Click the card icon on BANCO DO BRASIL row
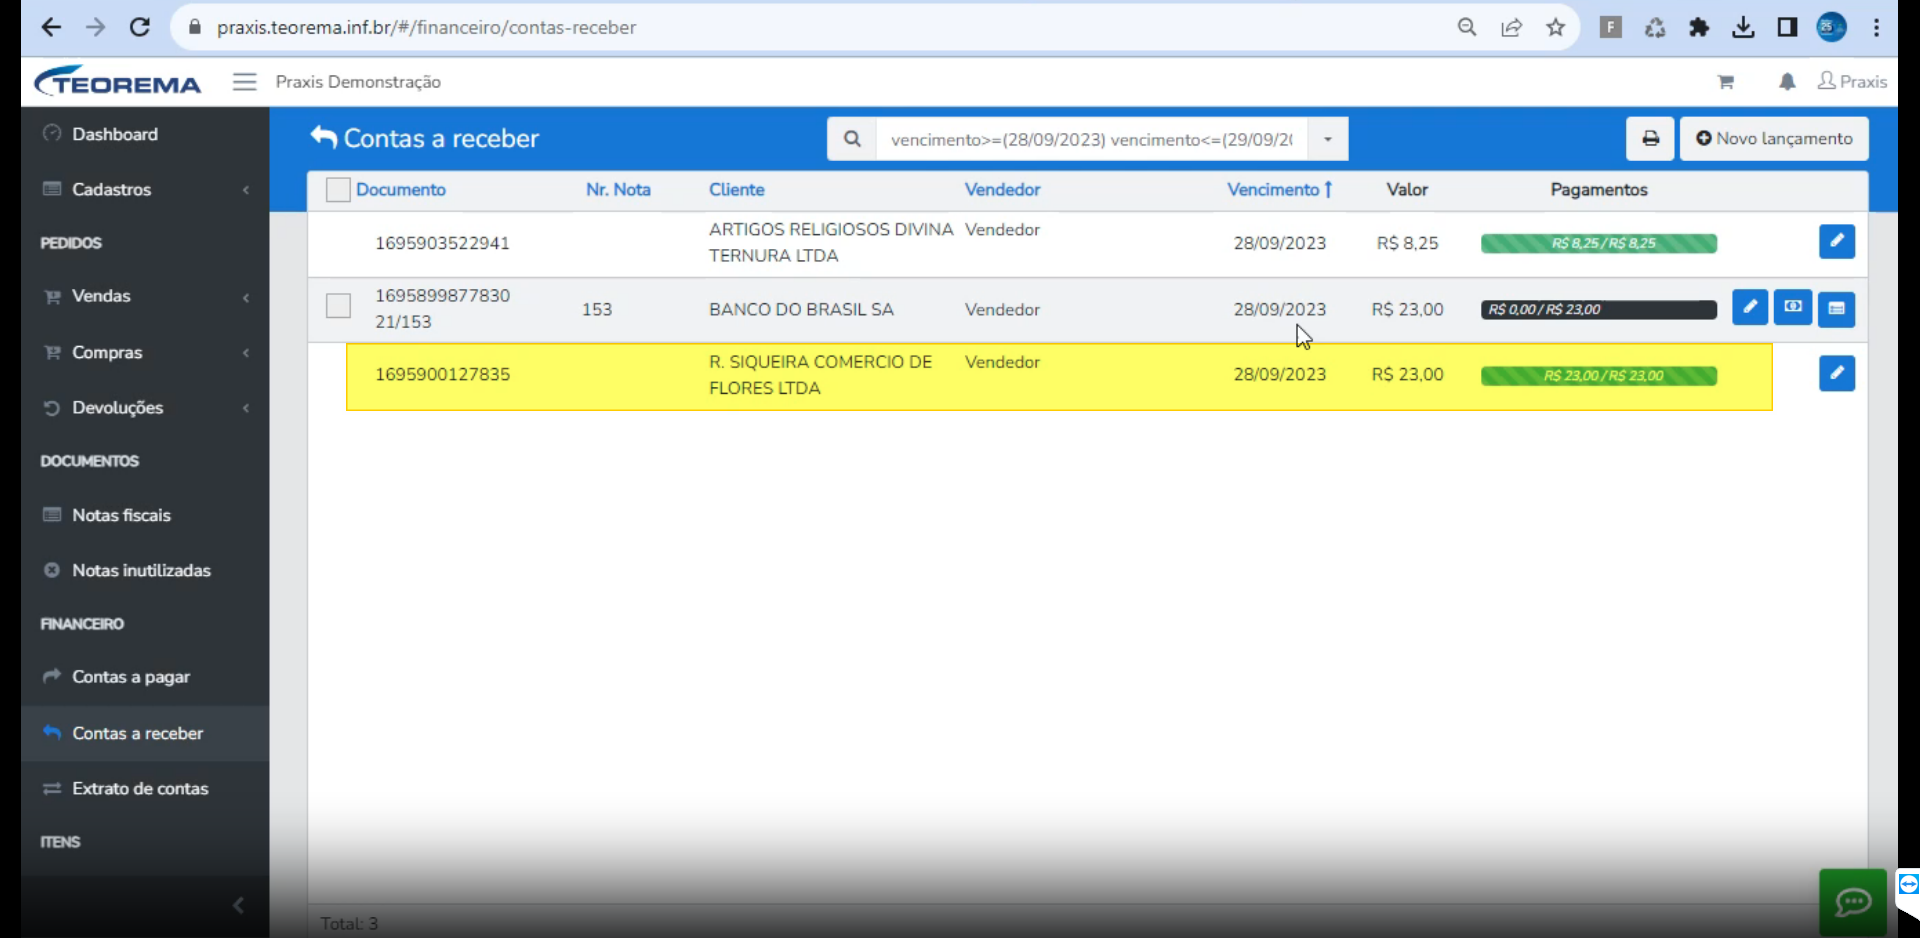Image resolution: width=1920 pixels, height=938 pixels. pos(1836,309)
